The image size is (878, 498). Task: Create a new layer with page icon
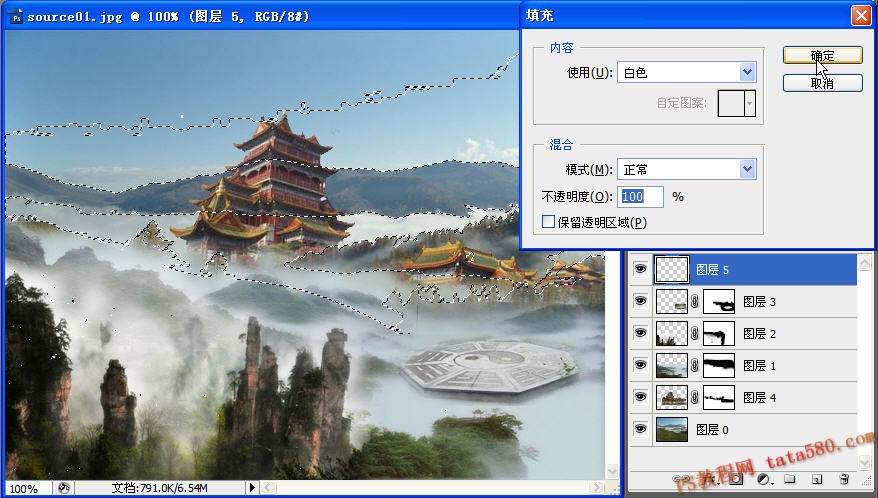click(x=817, y=480)
